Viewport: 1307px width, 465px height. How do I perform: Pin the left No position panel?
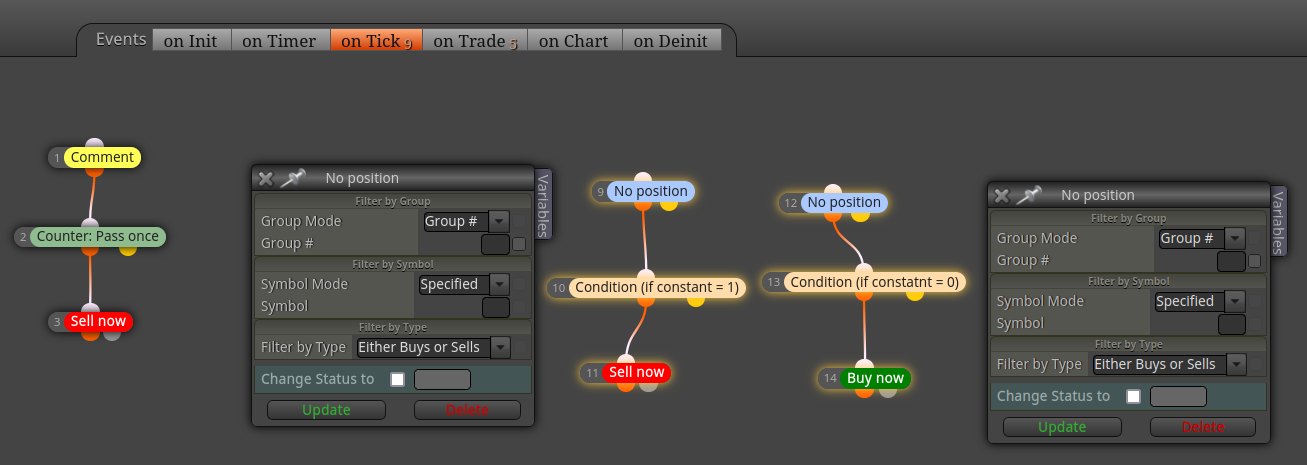(x=292, y=178)
